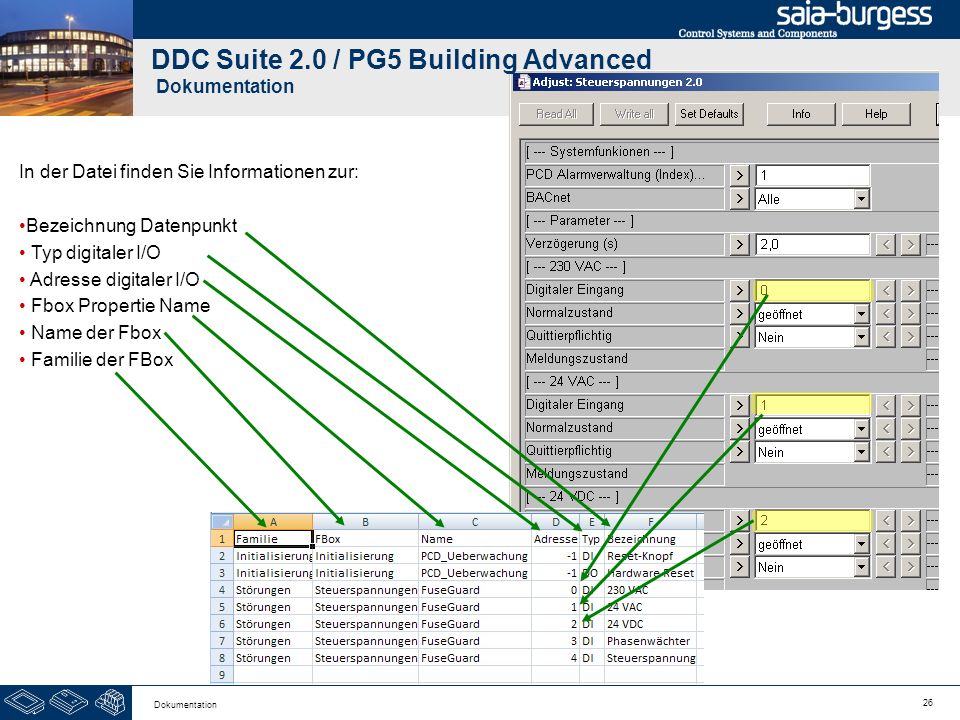Screen dimensions: 960x720
Task: Click the Adjust window title bar icon
Action: (x=523, y=82)
